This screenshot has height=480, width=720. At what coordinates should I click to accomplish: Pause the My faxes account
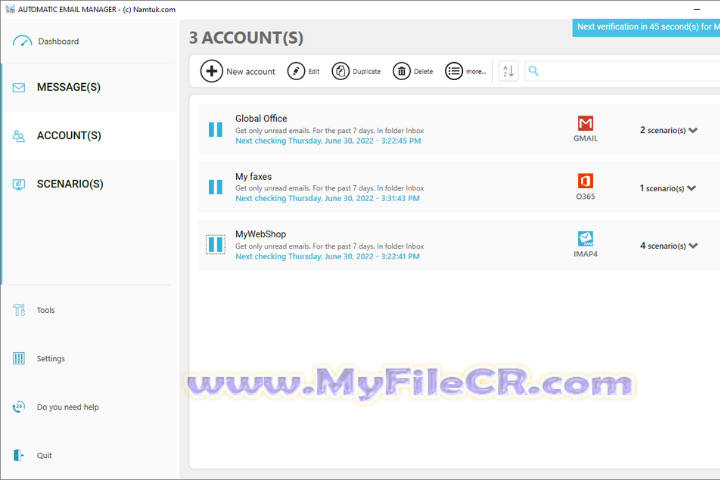[215, 187]
